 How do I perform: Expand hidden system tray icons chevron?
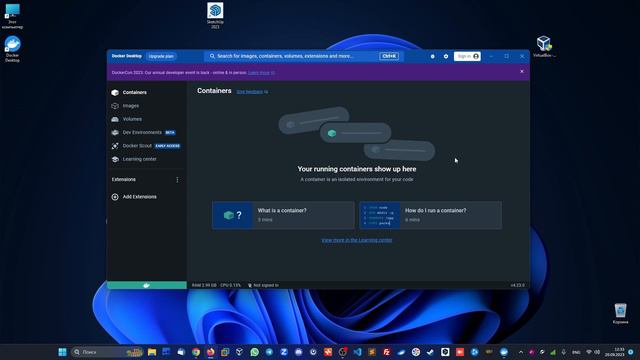tap(521, 352)
